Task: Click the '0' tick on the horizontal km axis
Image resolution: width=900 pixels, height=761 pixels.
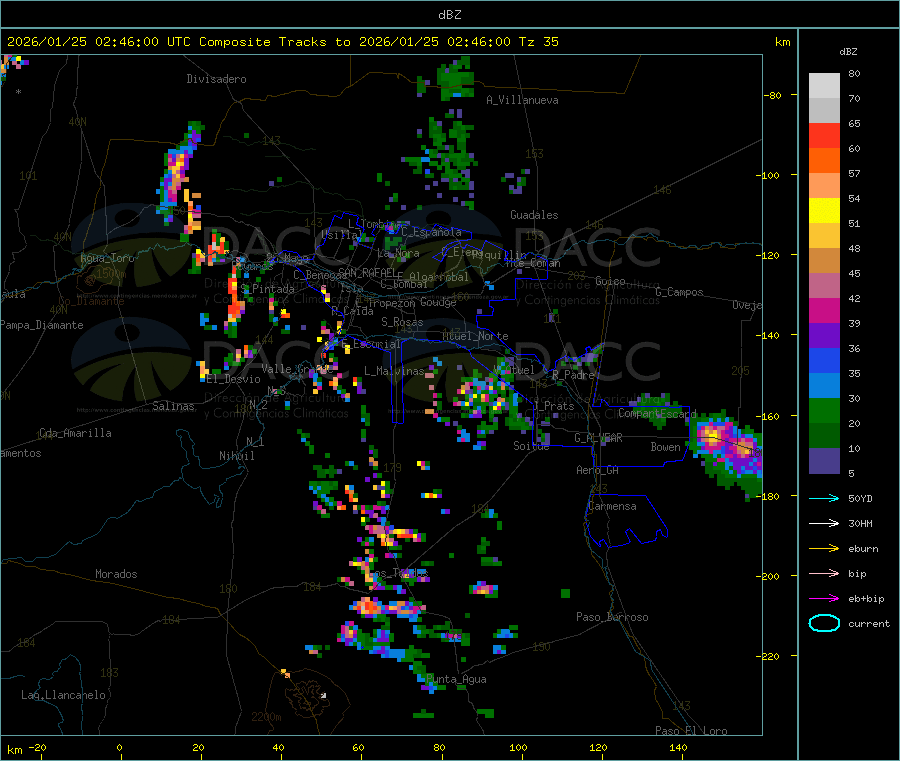Action: (x=119, y=747)
